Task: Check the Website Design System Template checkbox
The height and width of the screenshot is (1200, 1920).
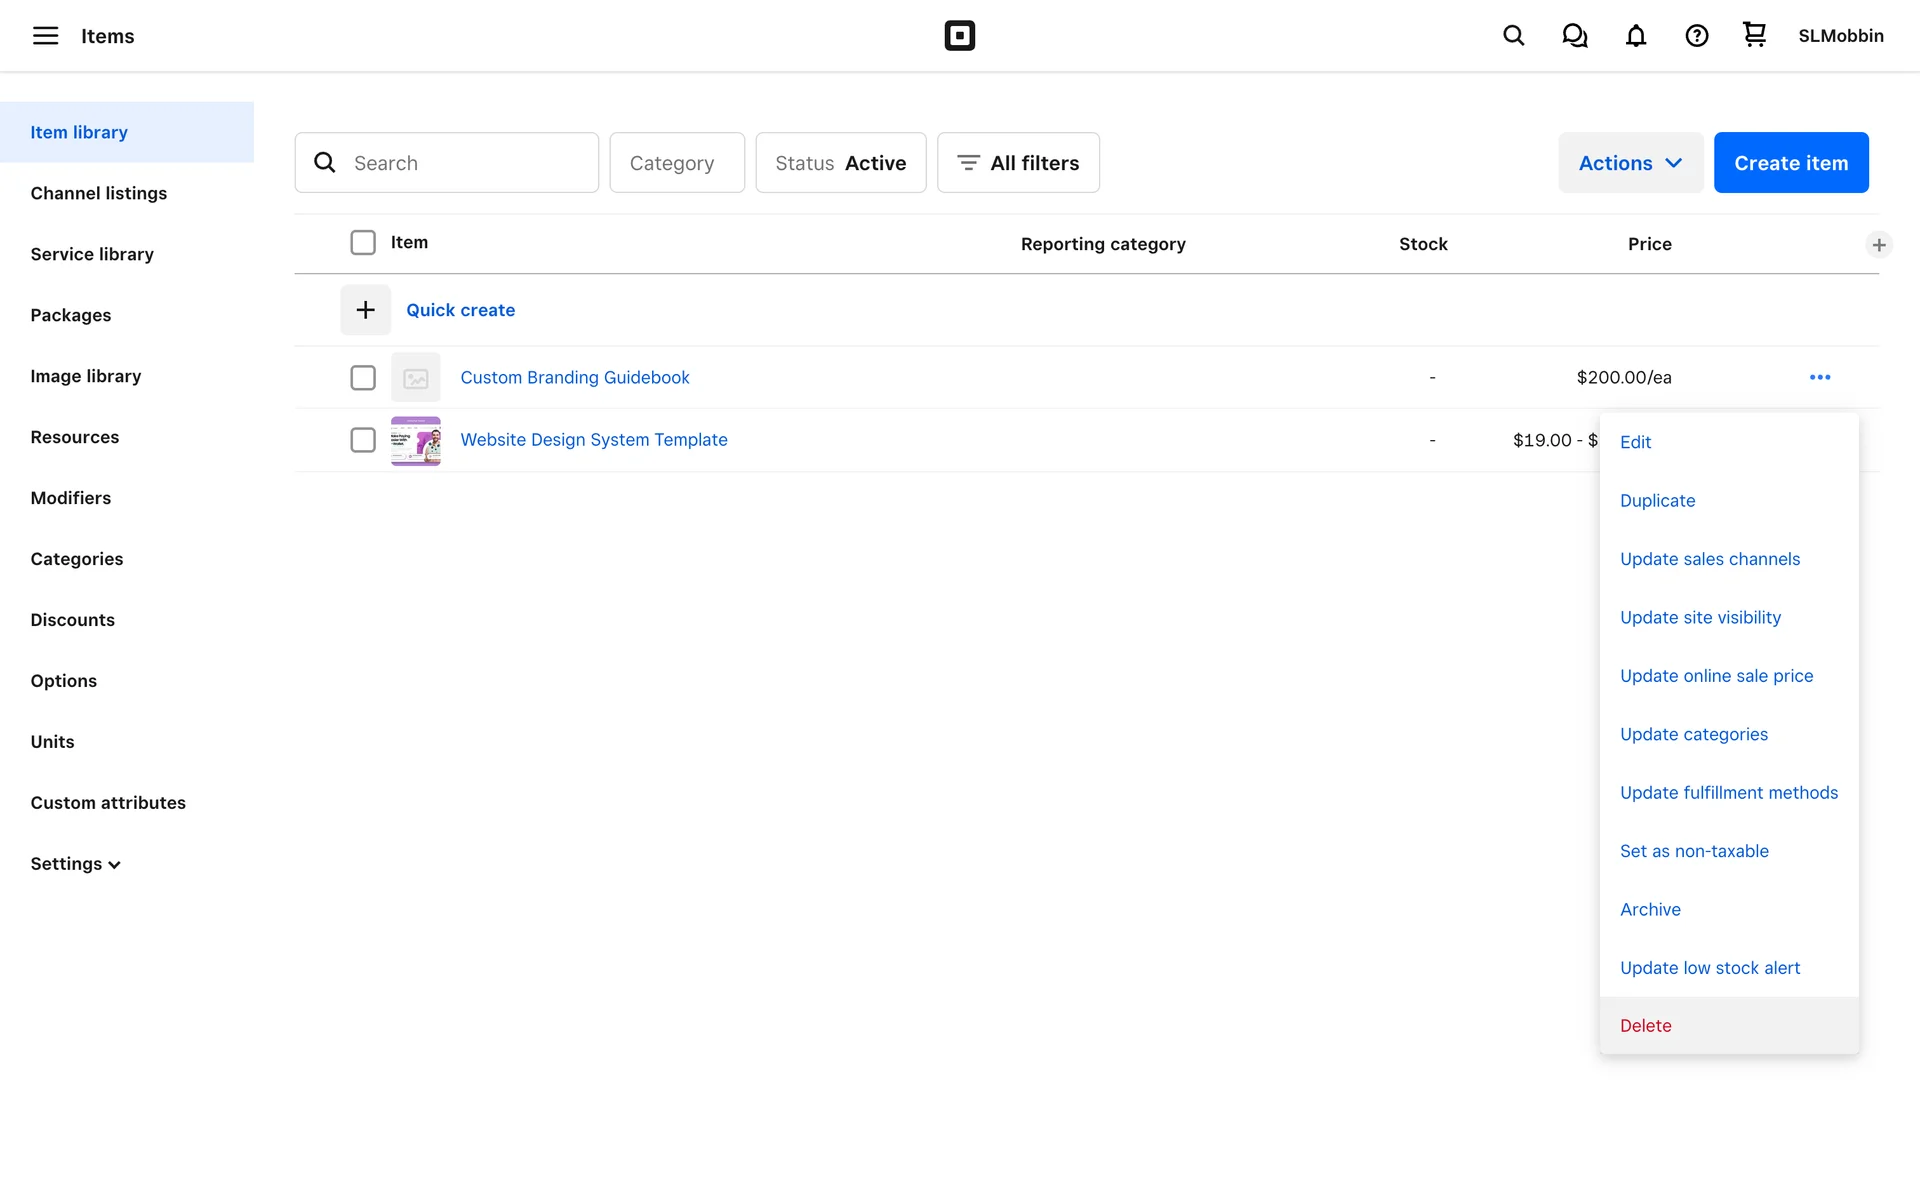Action: (363, 440)
